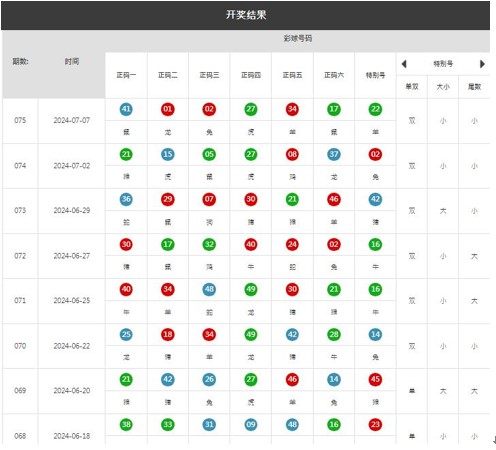Click period number 070
Viewport: 496px width, 450px height.
[x=20, y=346]
